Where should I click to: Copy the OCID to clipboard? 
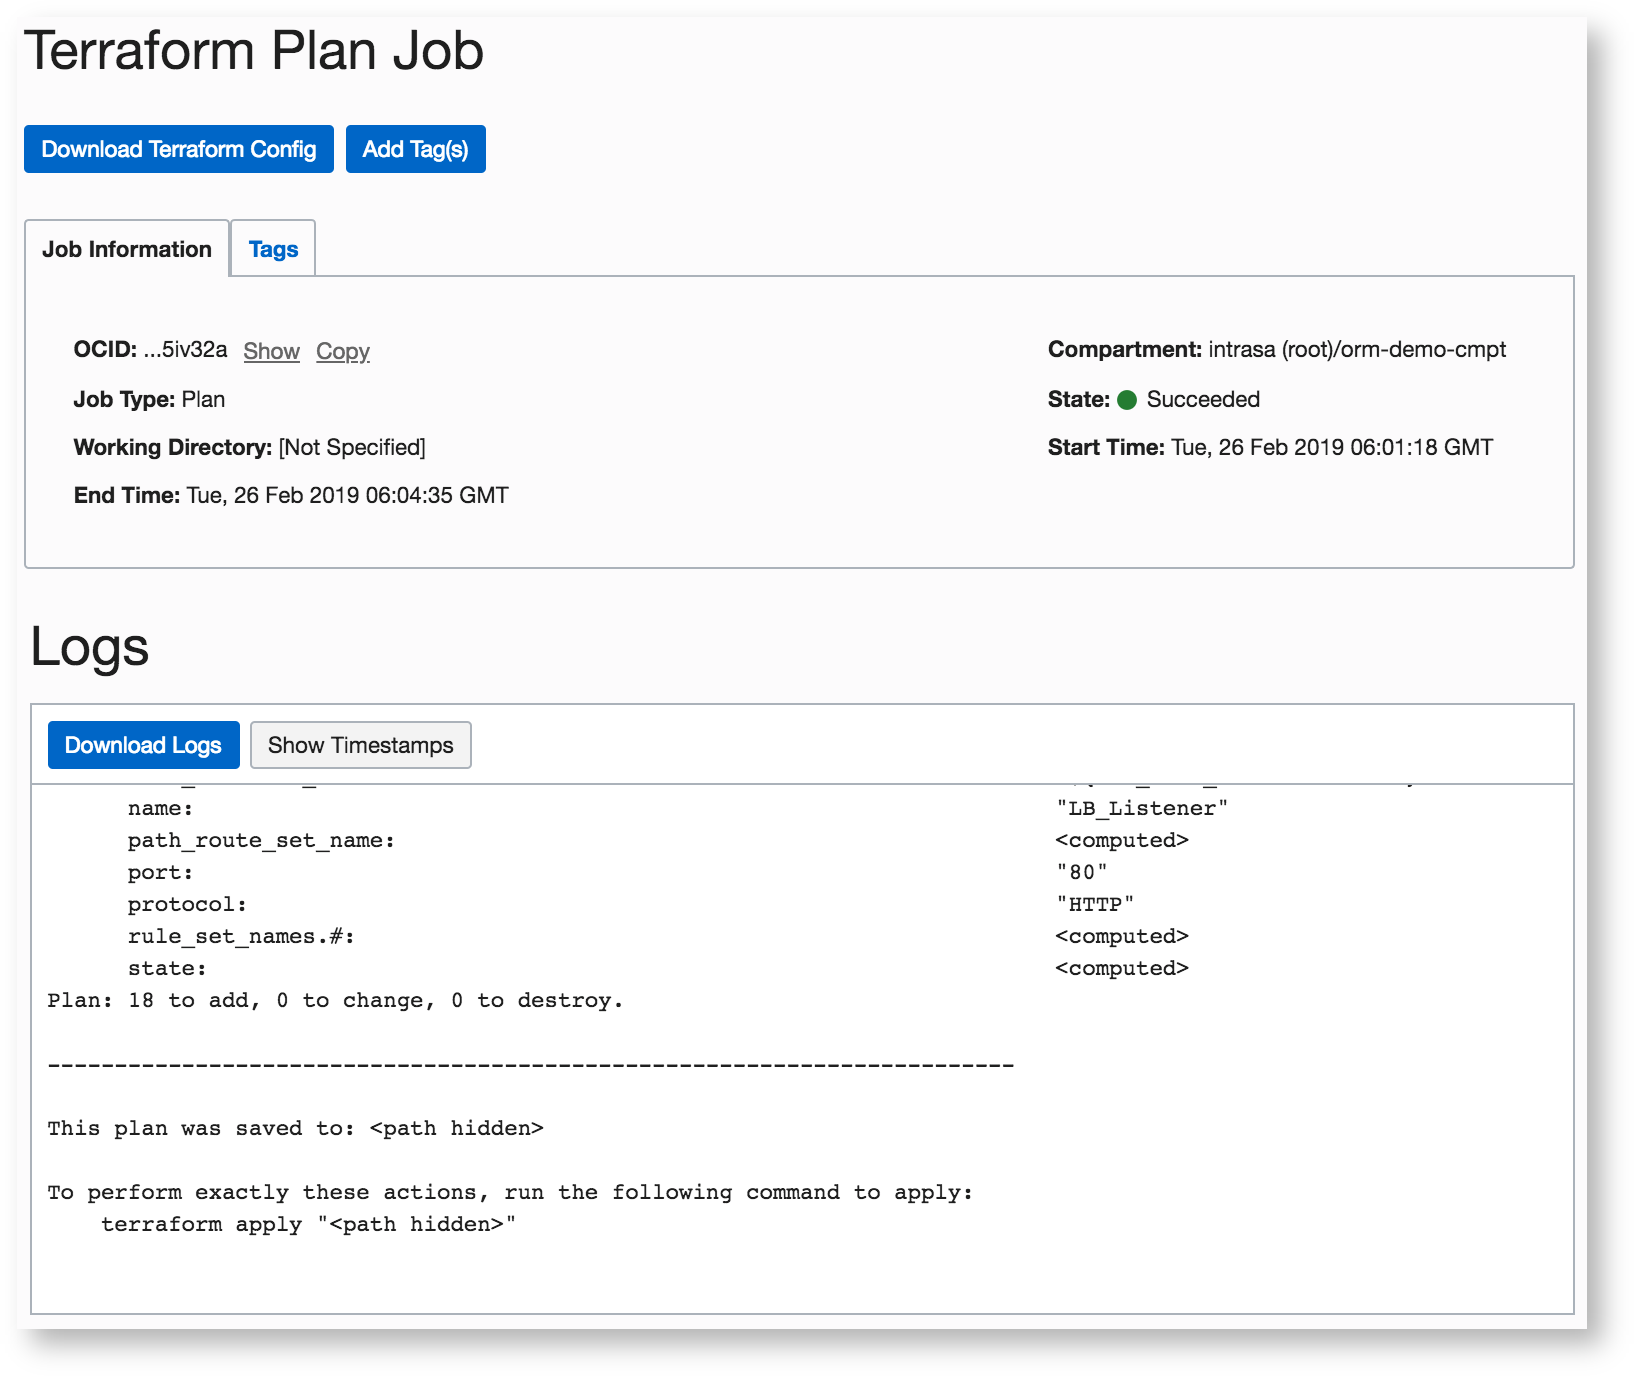pos(343,351)
